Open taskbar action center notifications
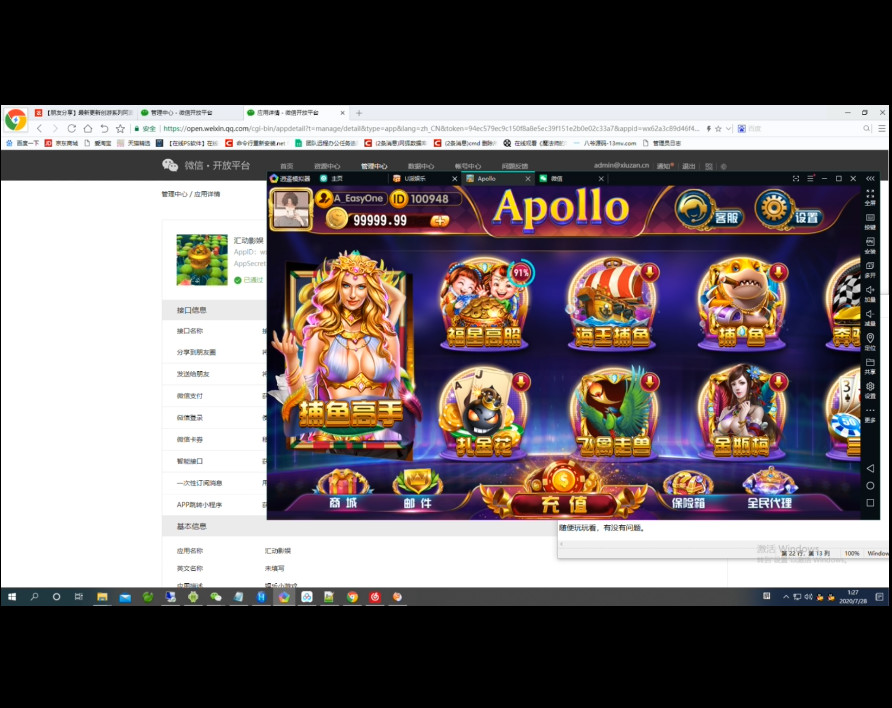Viewport: 892px width, 708px height. (x=879, y=597)
